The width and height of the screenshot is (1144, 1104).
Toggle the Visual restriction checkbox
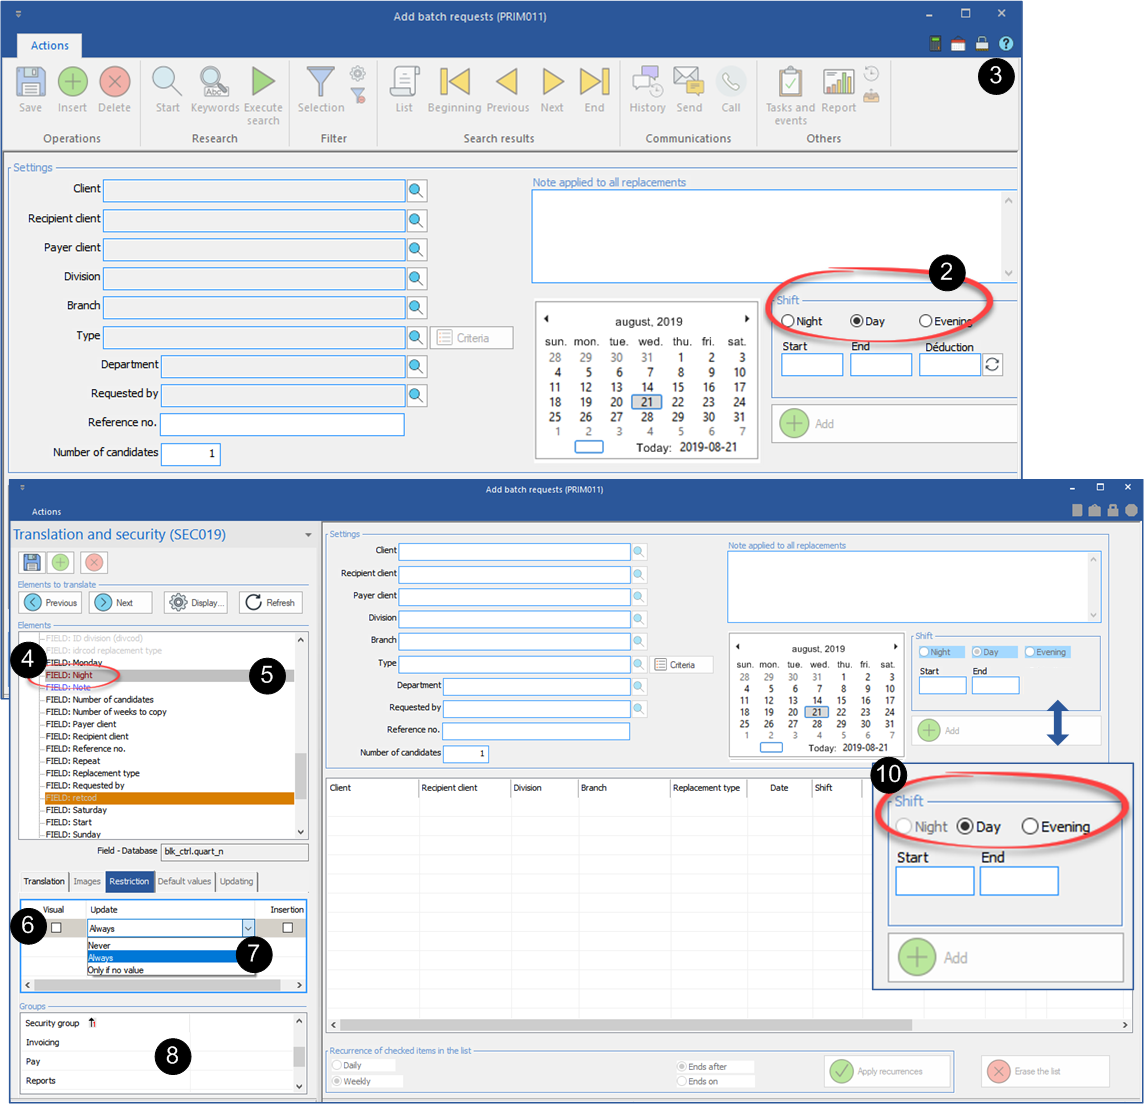[x=56, y=927]
